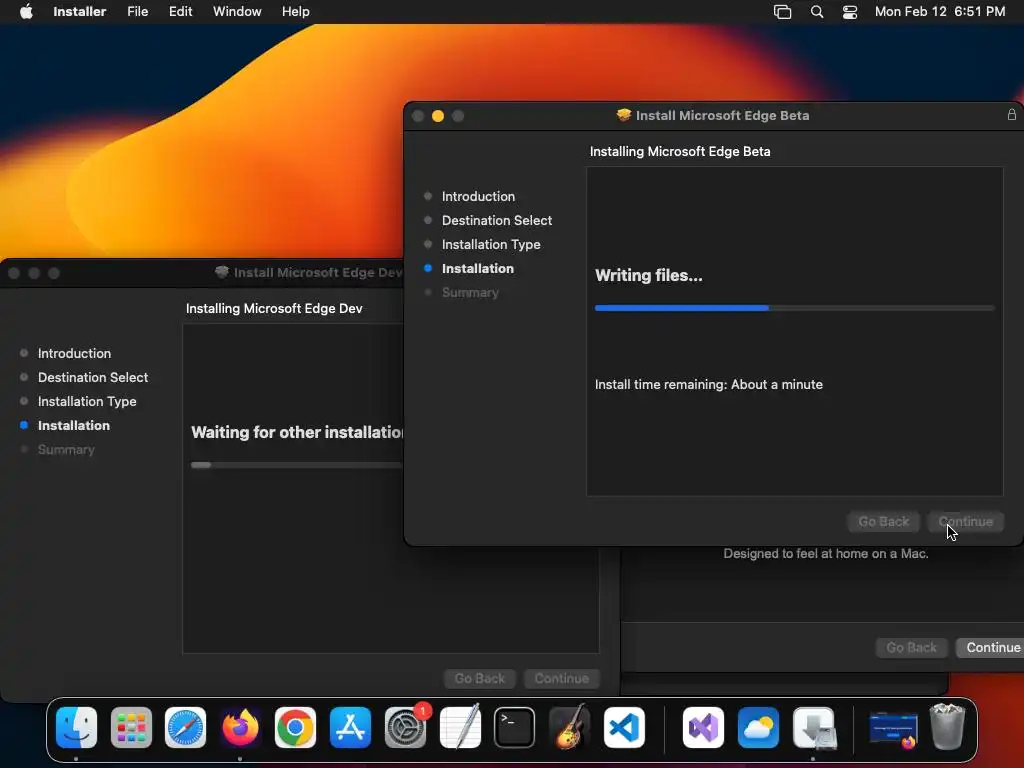Open System Settings with update badge

click(x=406, y=728)
